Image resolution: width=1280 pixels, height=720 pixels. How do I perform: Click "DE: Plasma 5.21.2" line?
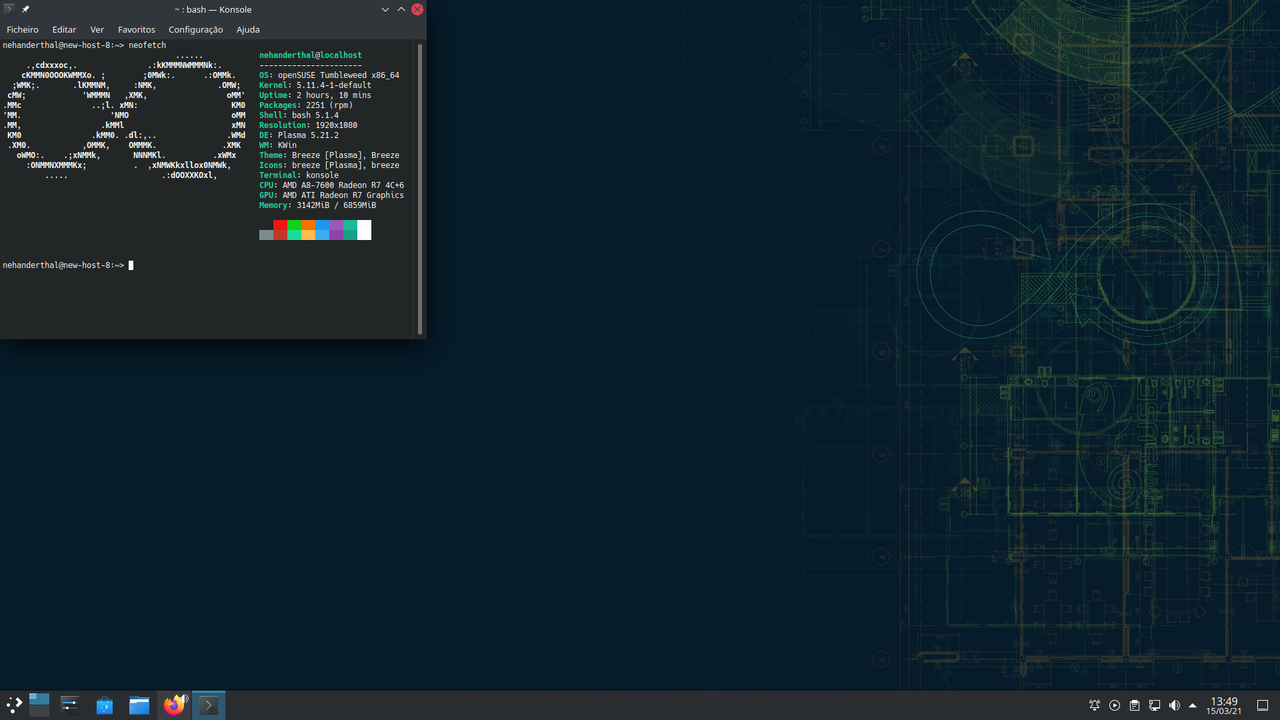(299, 135)
